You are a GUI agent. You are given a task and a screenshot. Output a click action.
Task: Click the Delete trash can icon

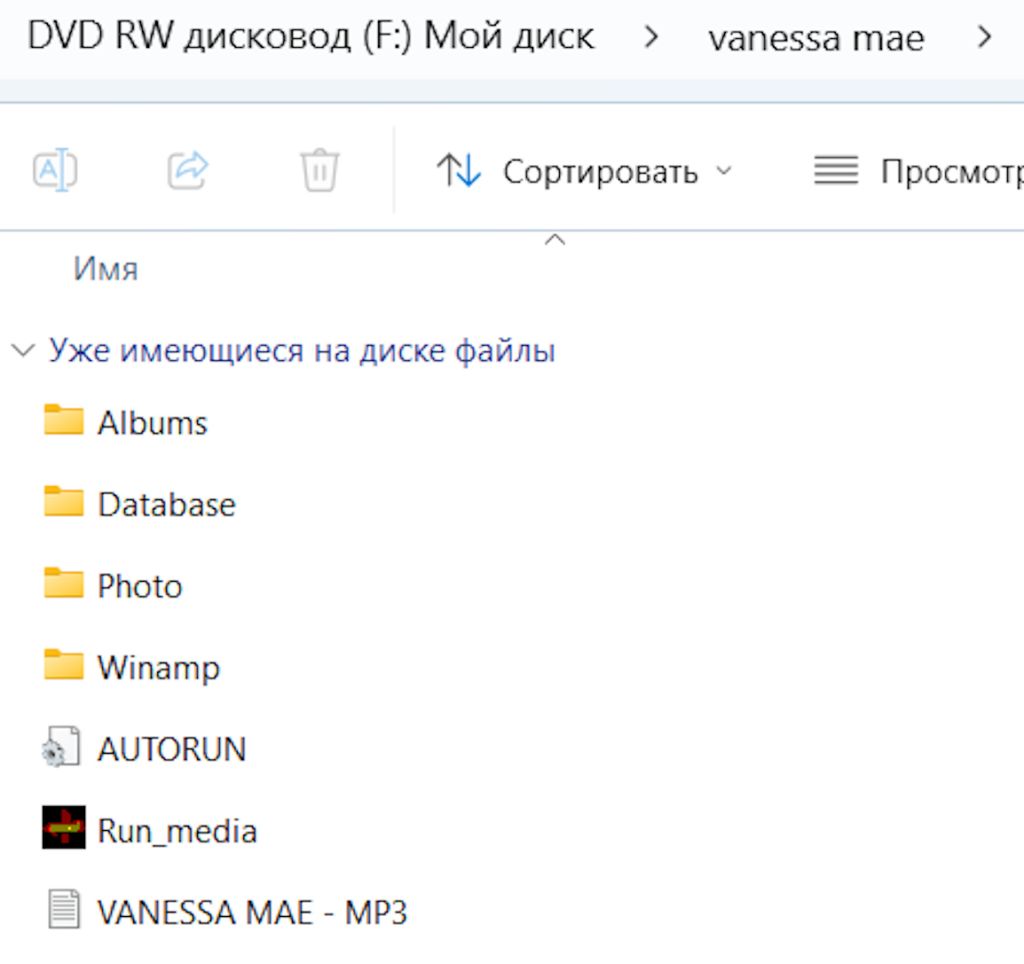pyautogui.click(x=319, y=170)
